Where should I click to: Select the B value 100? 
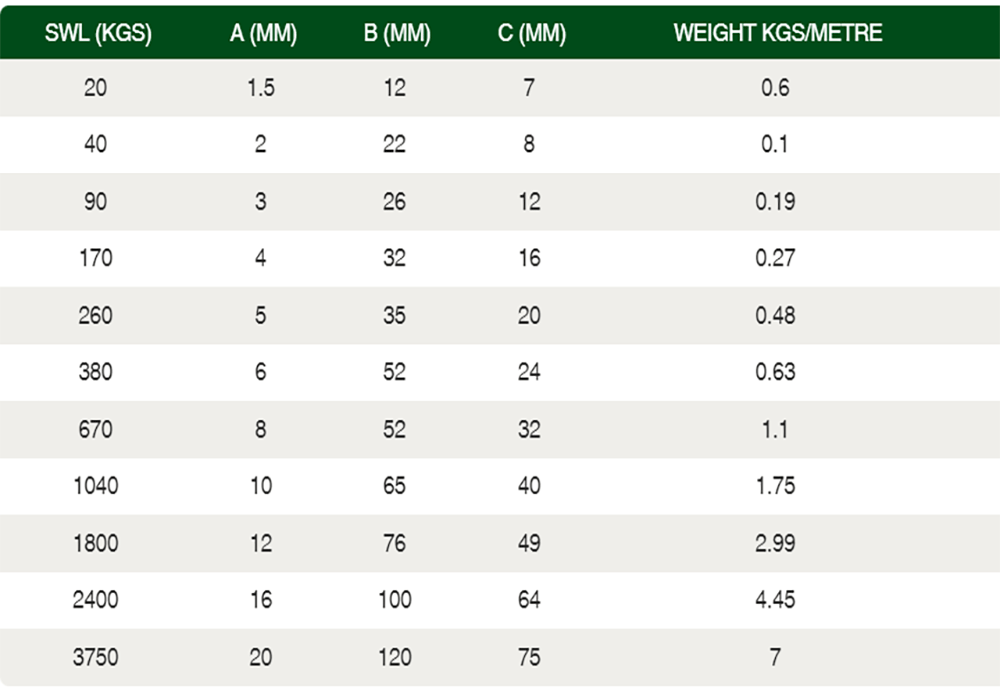tap(395, 600)
